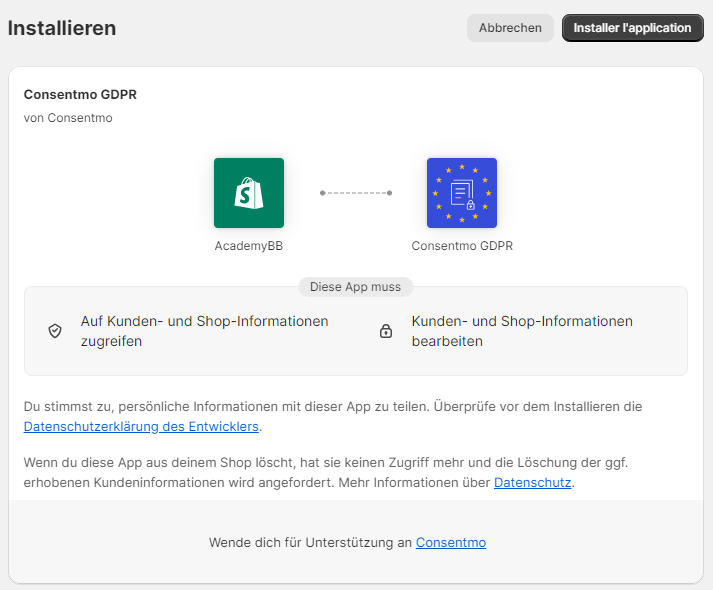Click the 'Du stimmst zu' consent paragraph
The width and height of the screenshot is (713, 590).
[x=332, y=407]
